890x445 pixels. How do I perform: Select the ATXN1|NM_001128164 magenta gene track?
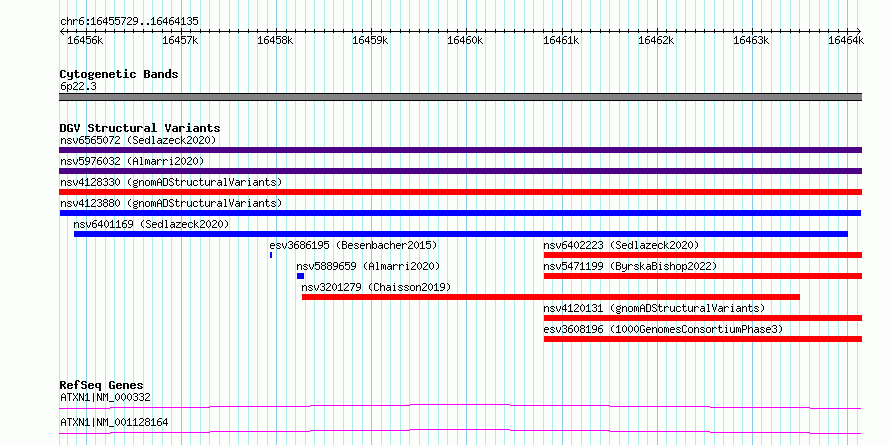pos(460,431)
